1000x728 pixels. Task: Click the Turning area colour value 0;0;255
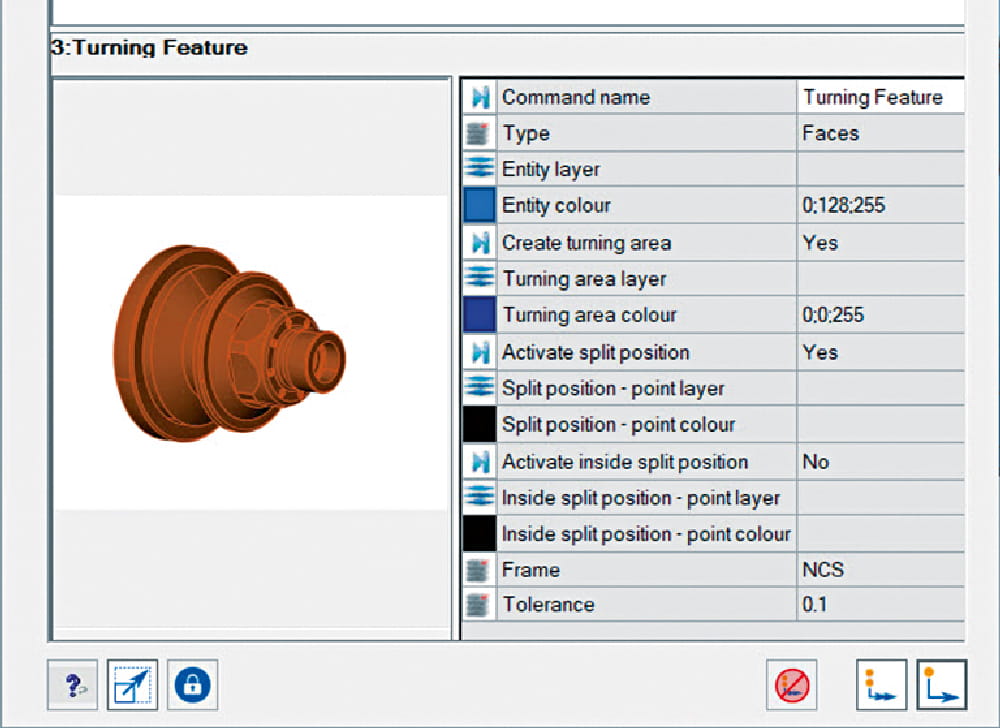tap(881, 315)
